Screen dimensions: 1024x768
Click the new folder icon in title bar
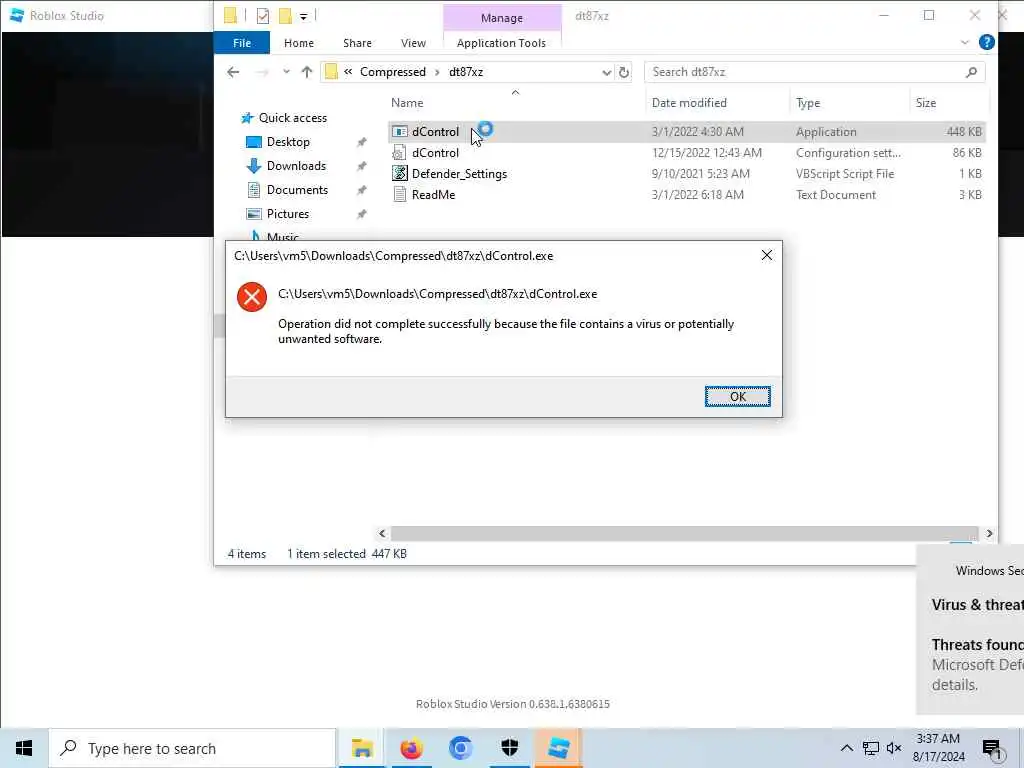coord(285,16)
